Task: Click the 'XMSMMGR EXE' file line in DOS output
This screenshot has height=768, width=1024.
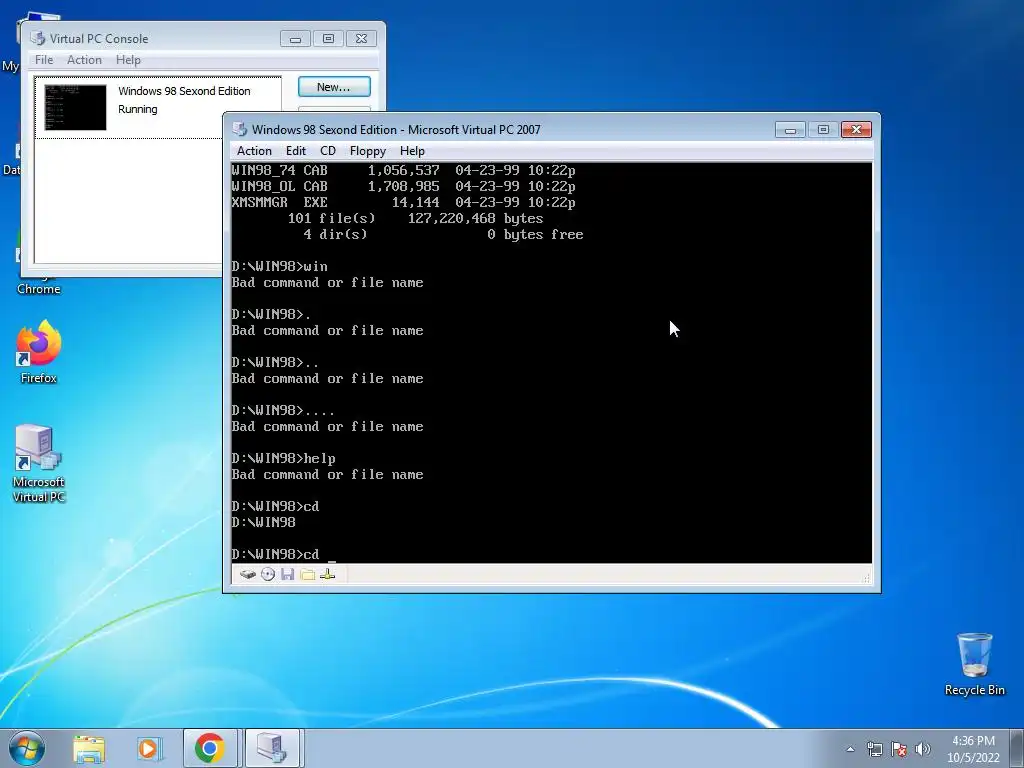Action: pyautogui.click(x=404, y=202)
